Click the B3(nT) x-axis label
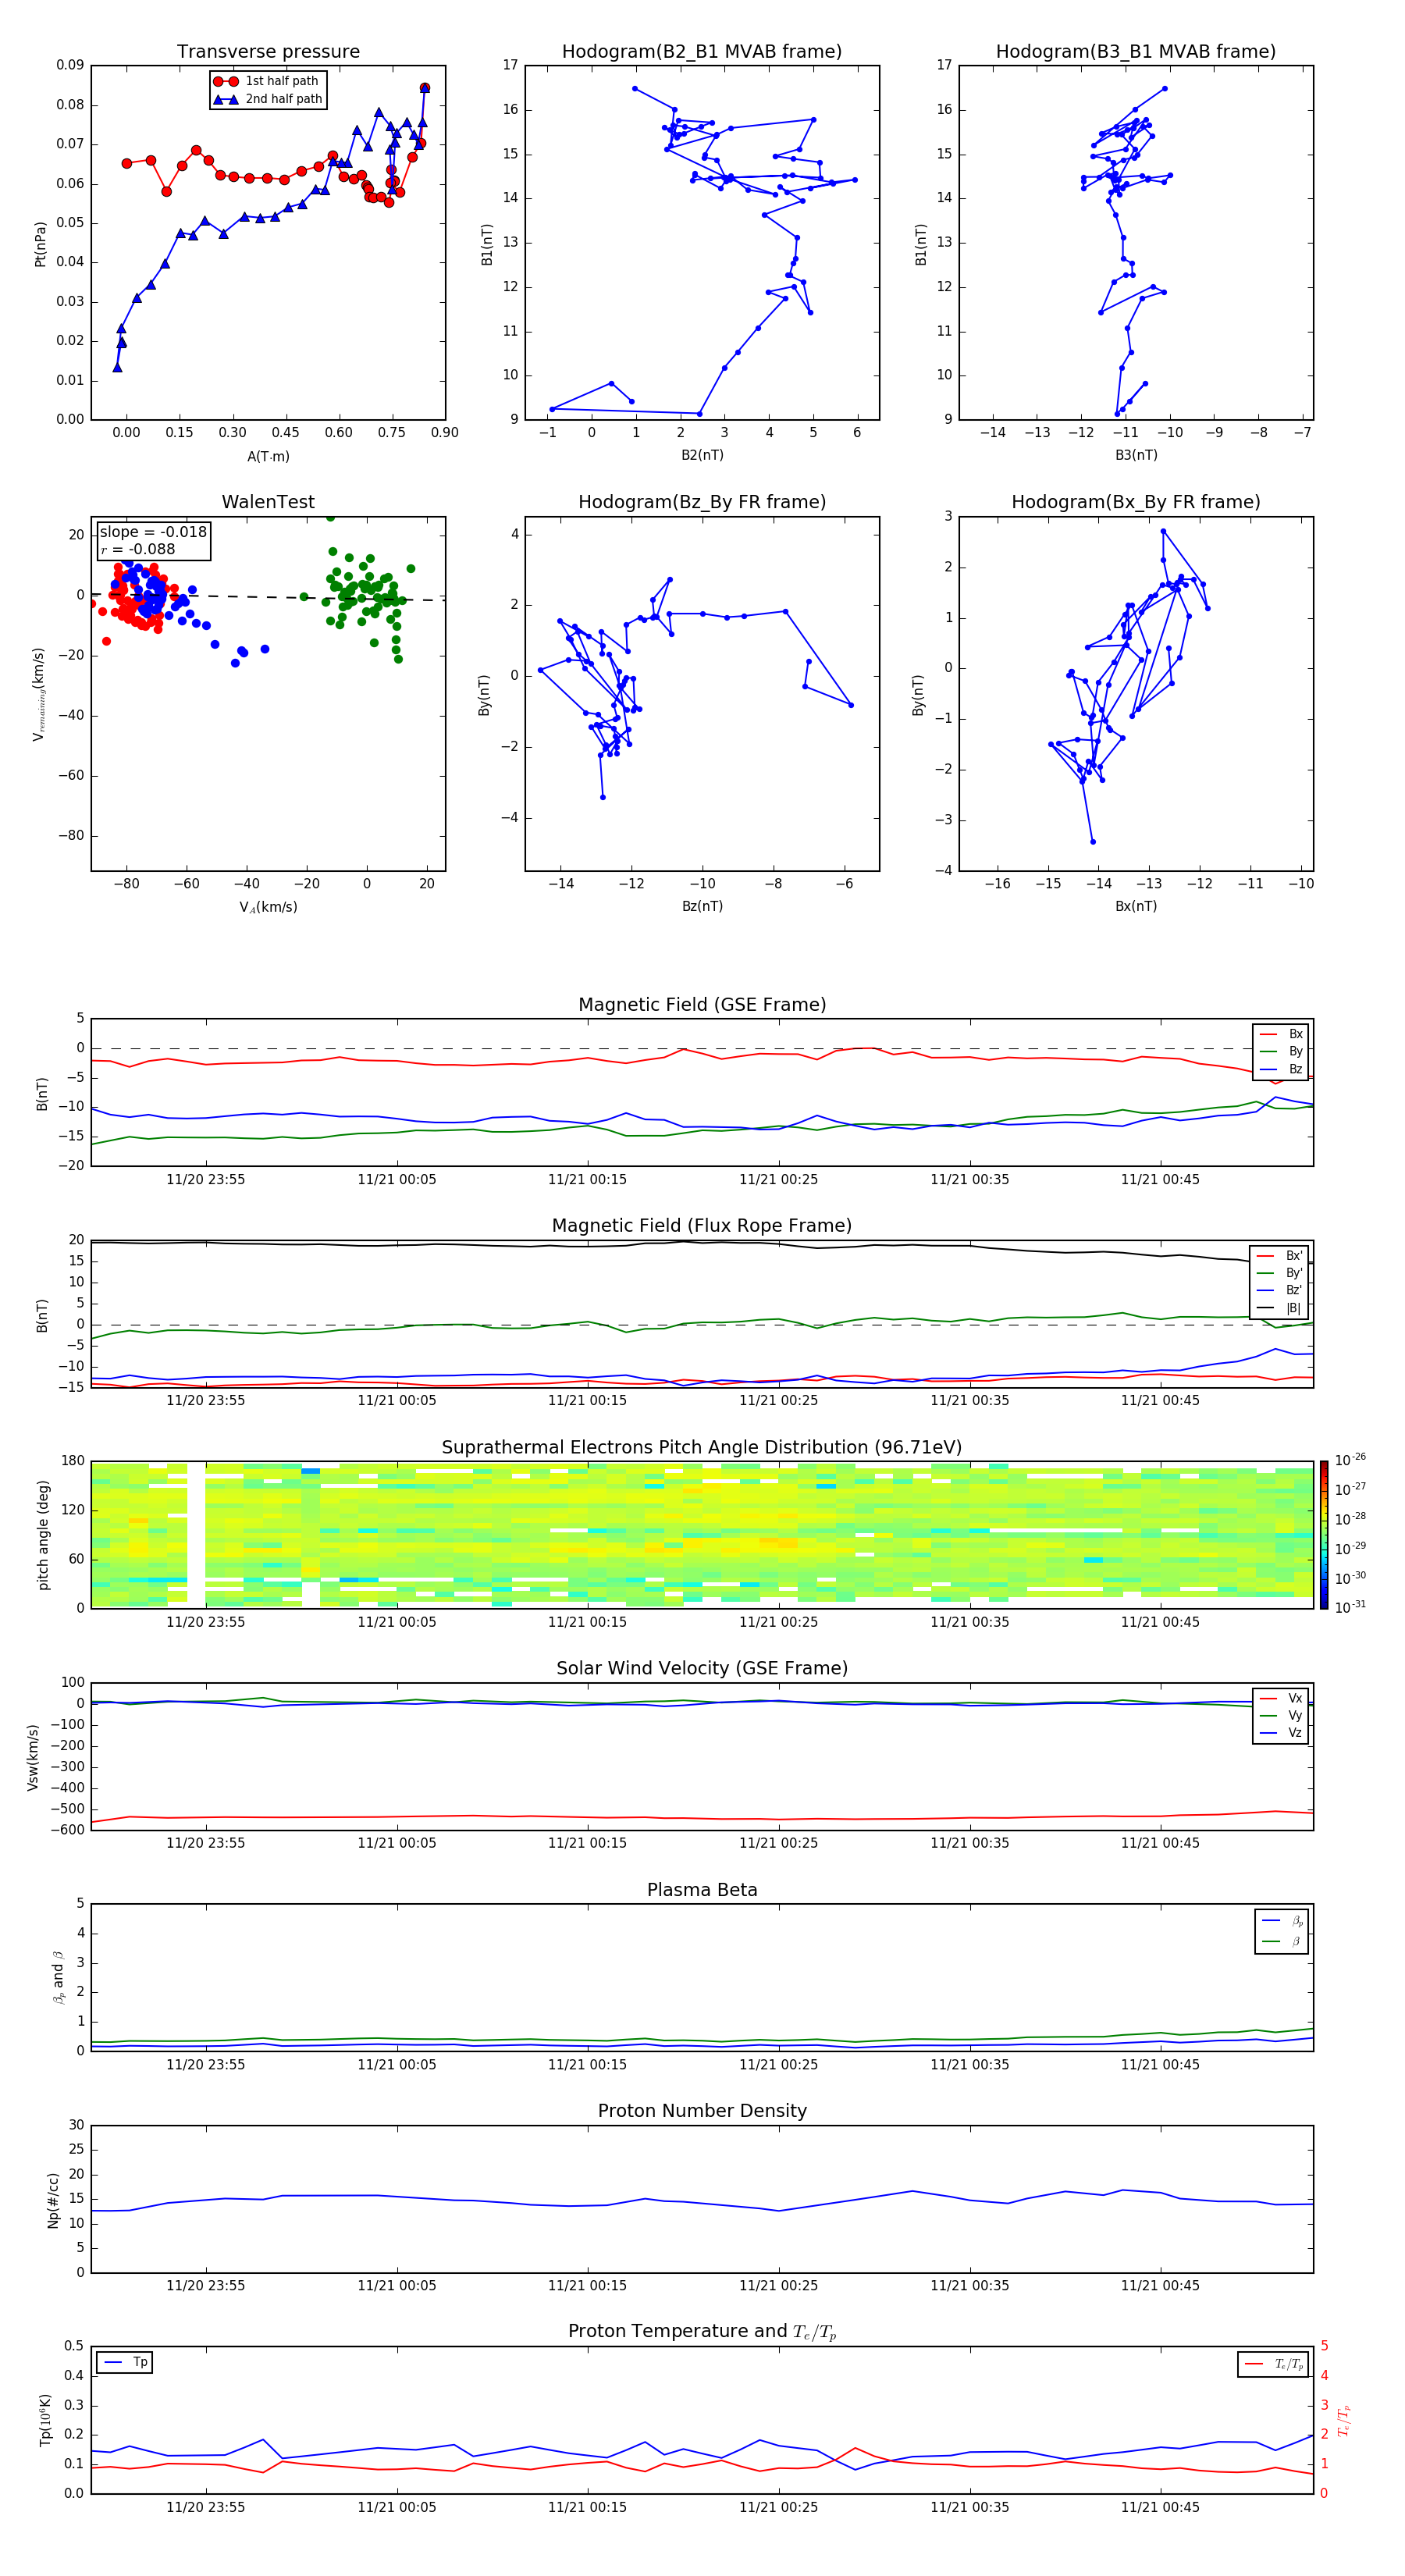 tap(1136, 455)
